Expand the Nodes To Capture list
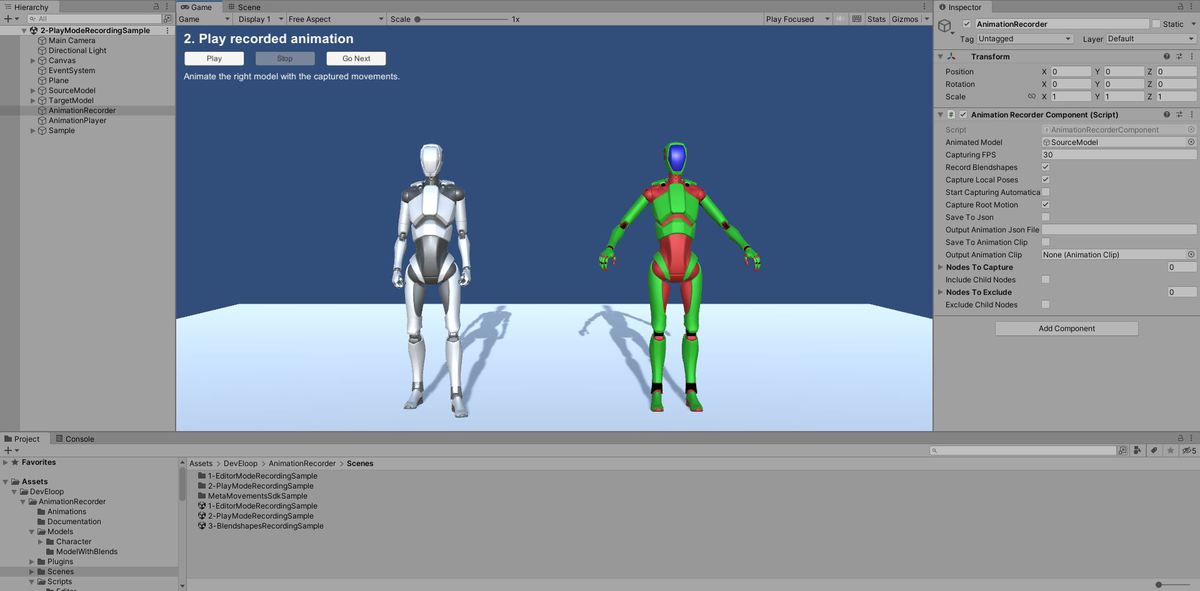The image size is (1200, 591). pos(940,267)
